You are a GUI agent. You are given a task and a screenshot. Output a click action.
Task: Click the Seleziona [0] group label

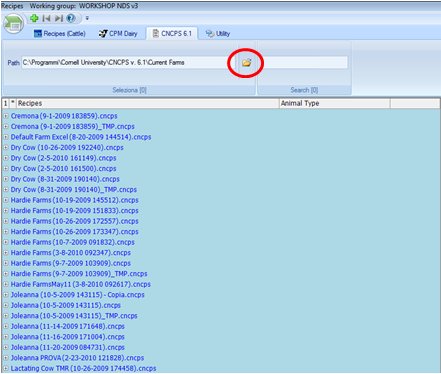[129, 90]
